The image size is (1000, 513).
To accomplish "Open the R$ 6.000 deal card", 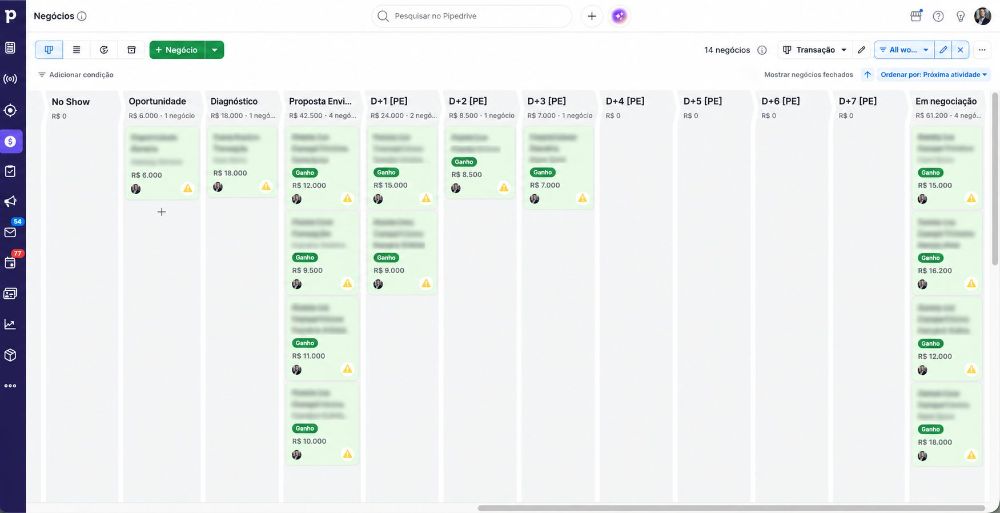I will (161, 163).
